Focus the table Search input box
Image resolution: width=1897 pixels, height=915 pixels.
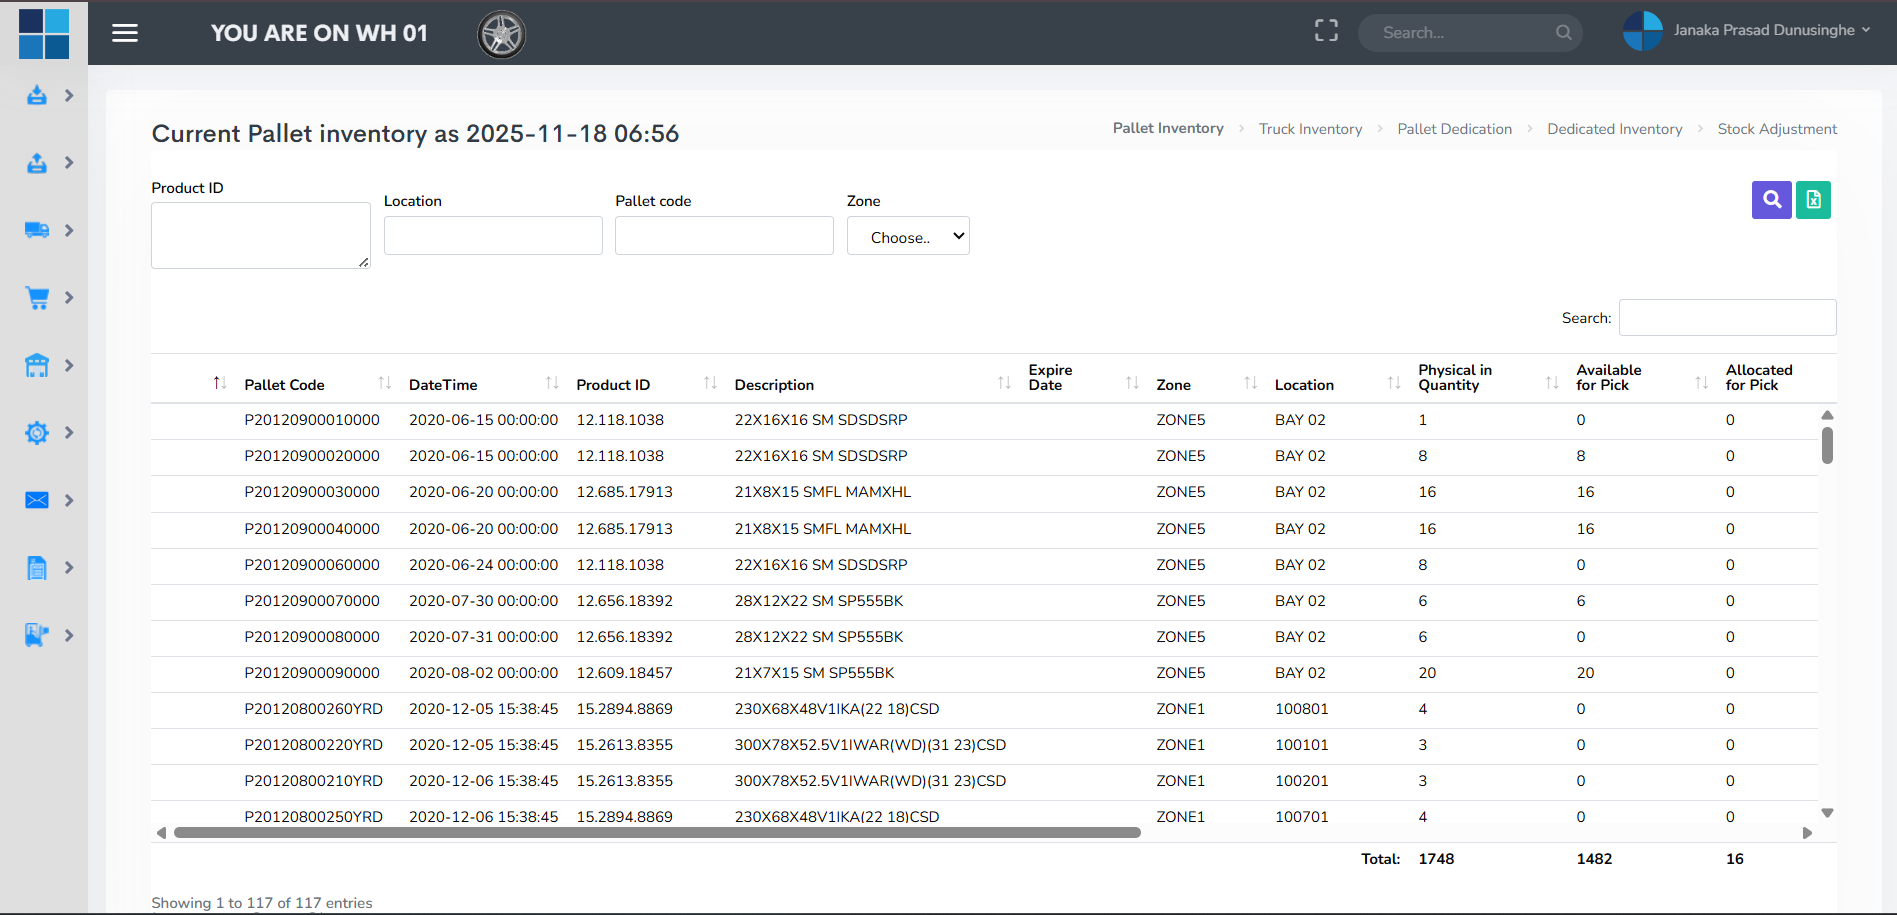(x=1727, y=318)
